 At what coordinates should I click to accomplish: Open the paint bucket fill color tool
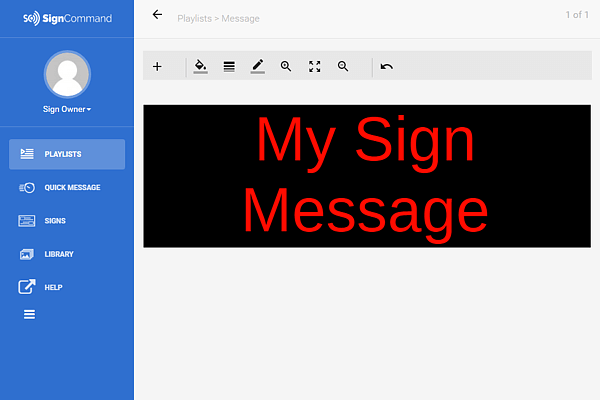[200, 66]
